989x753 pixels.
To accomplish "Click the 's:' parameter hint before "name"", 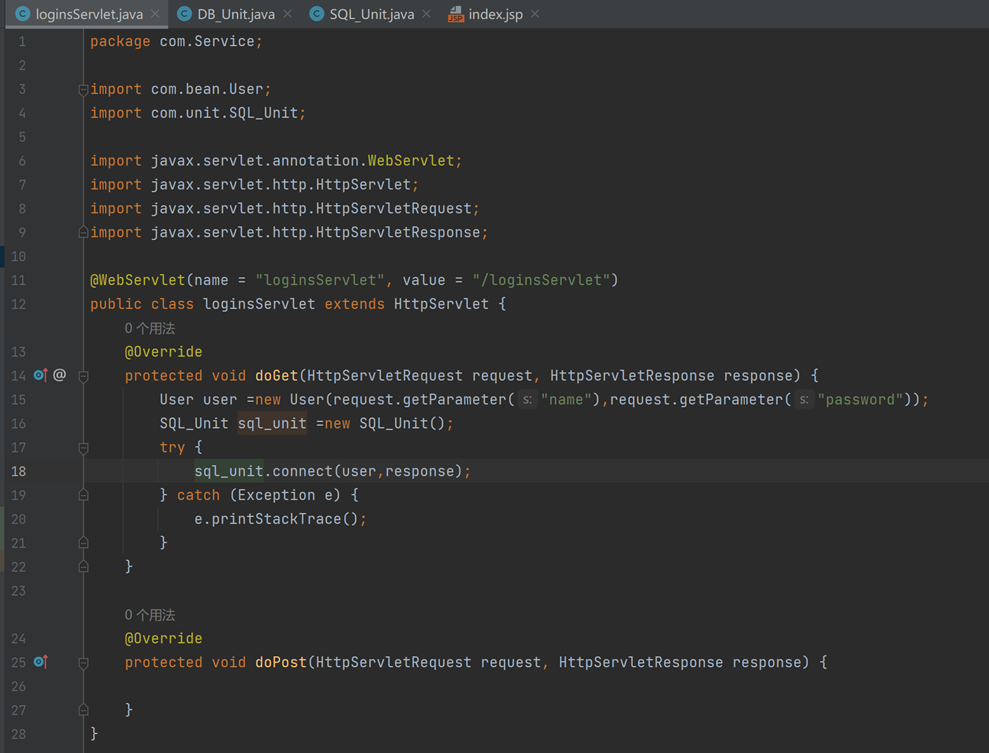I will [527, 400].
